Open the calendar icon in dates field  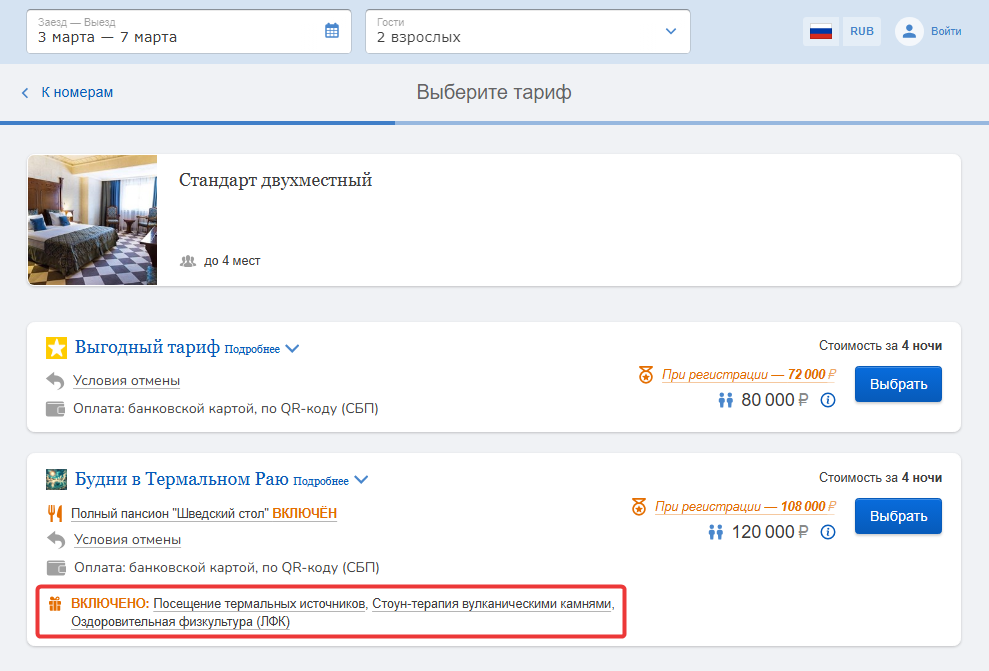tap(332, 30)
